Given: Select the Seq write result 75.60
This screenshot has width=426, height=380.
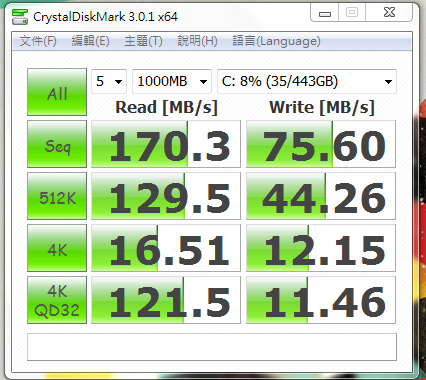Looking at the screenshot, I should pos(321,144).
